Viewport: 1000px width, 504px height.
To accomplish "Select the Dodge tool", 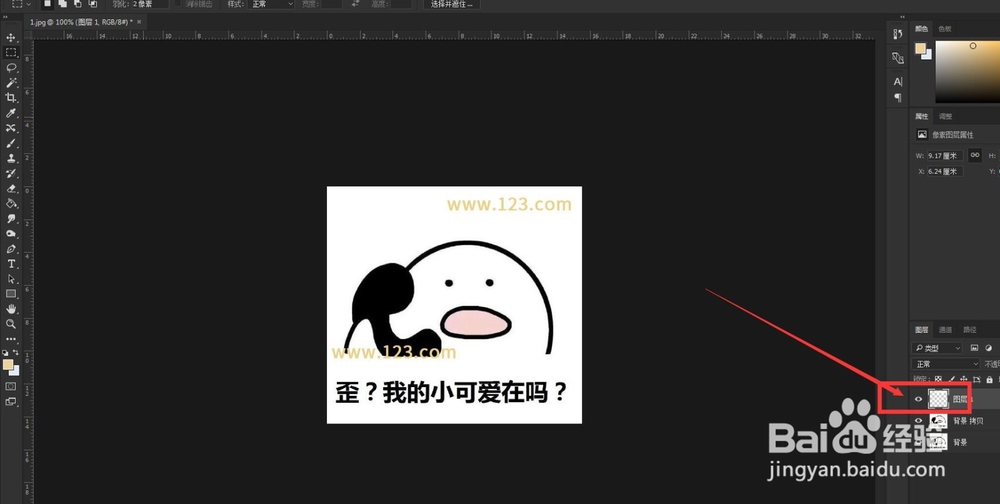I will [x=11, y=234].
